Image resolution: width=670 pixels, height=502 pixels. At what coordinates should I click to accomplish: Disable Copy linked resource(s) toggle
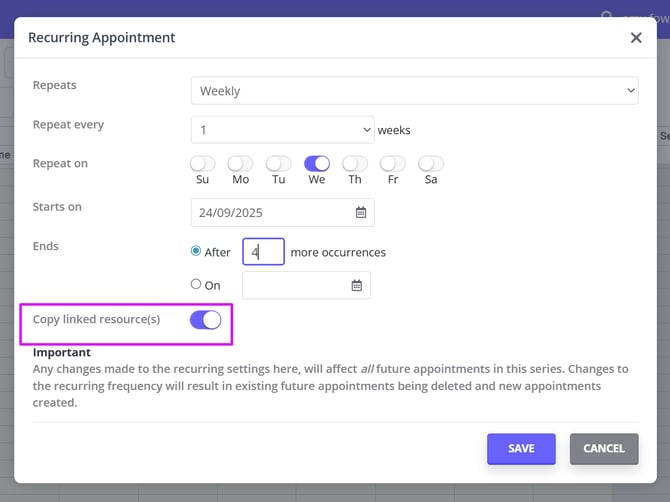coord(205,320)
